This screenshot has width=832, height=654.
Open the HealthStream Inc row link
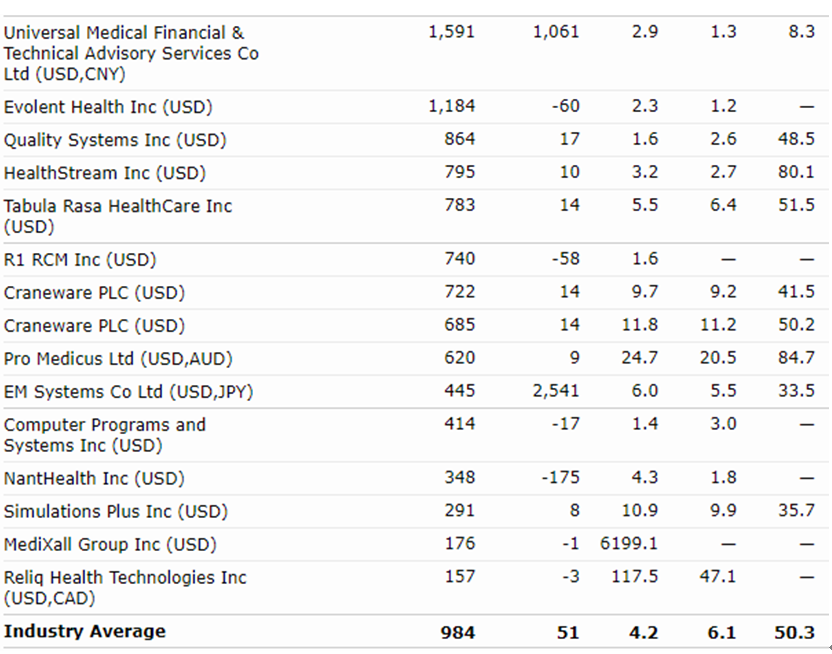(104, 173)
